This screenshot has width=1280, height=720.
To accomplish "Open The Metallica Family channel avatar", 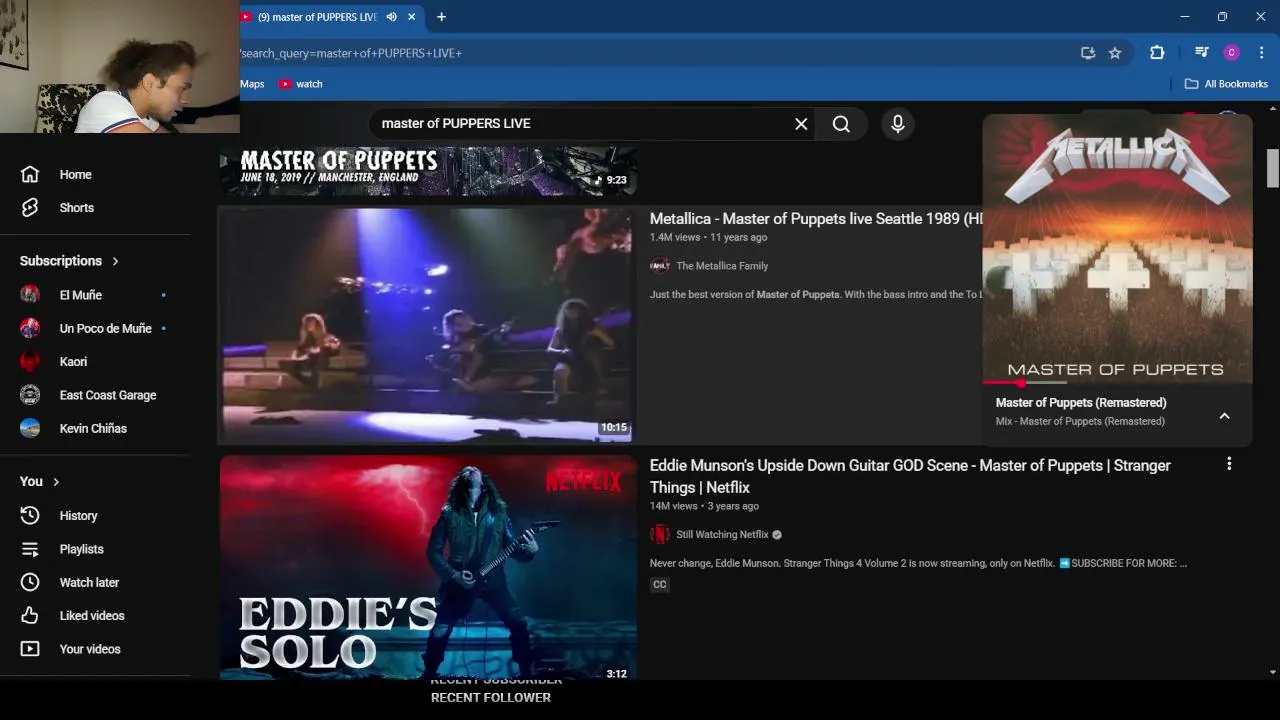I will (x=660, y=266).
